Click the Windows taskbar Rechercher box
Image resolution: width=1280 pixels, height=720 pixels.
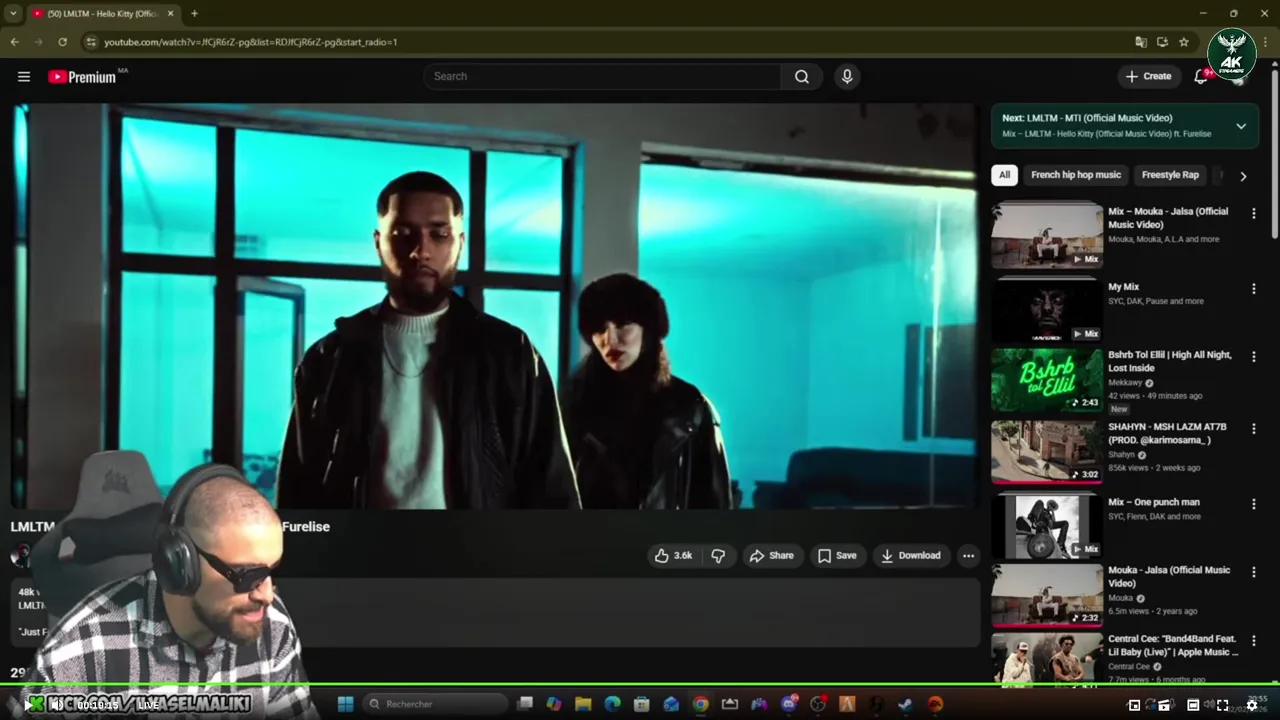point(435,704)
